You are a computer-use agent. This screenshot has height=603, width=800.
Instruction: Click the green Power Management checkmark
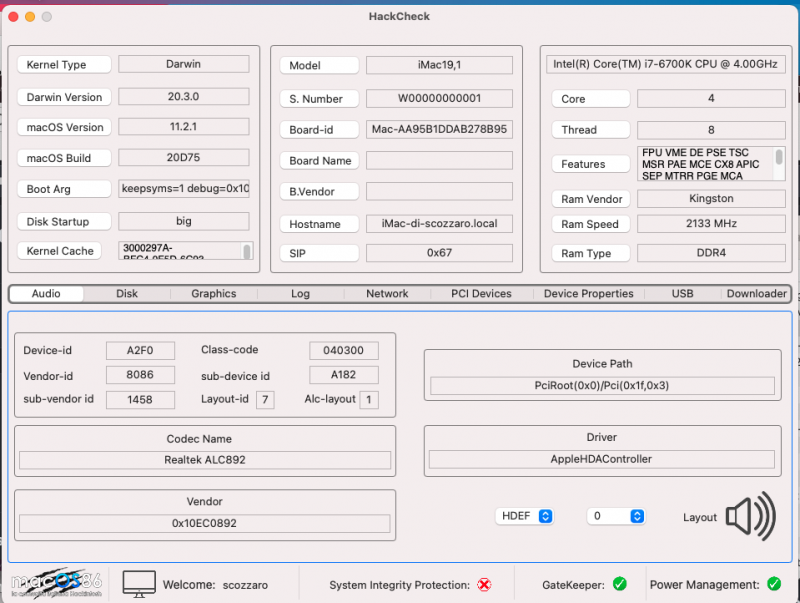[x=773, y=584]
